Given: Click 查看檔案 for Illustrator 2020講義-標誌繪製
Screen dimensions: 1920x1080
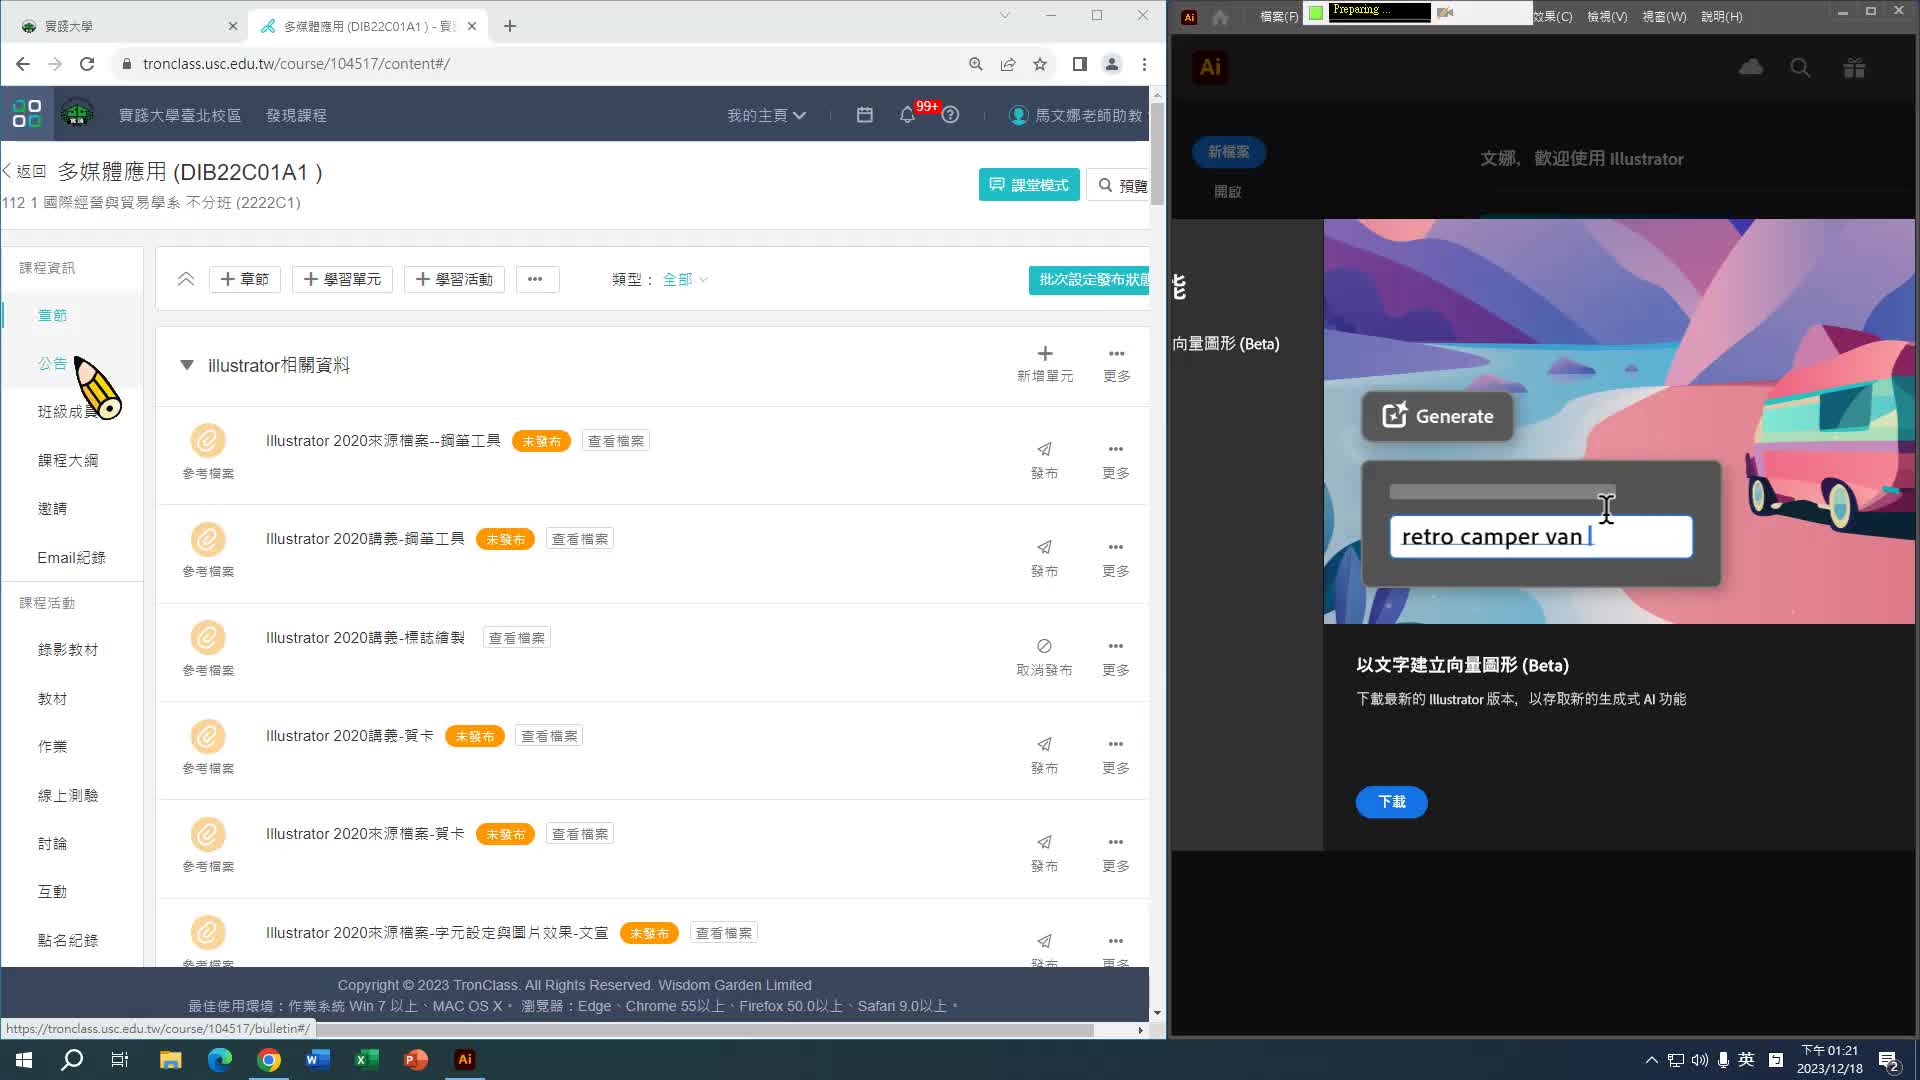Looking at the screenshot, I should click(x=516, y=637).
